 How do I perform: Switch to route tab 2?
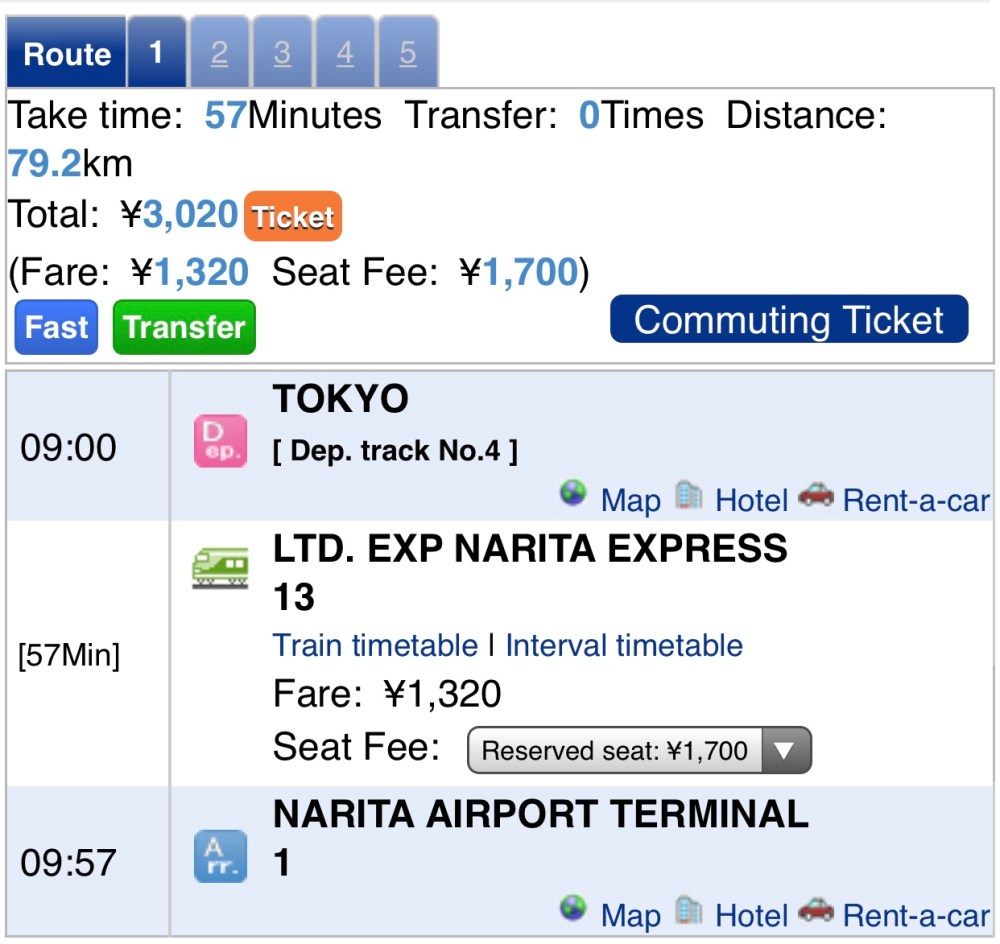(219, 53)
